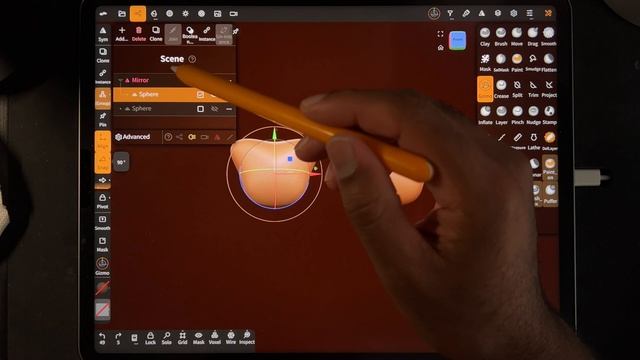
Task: Click the Advanced settings button
Action: pyautogui.click(x=133, y=137)
